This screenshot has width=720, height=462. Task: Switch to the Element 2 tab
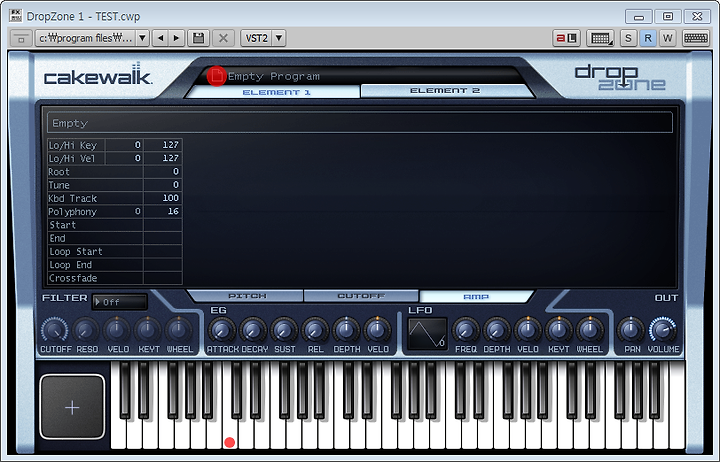tap(444, 90)
